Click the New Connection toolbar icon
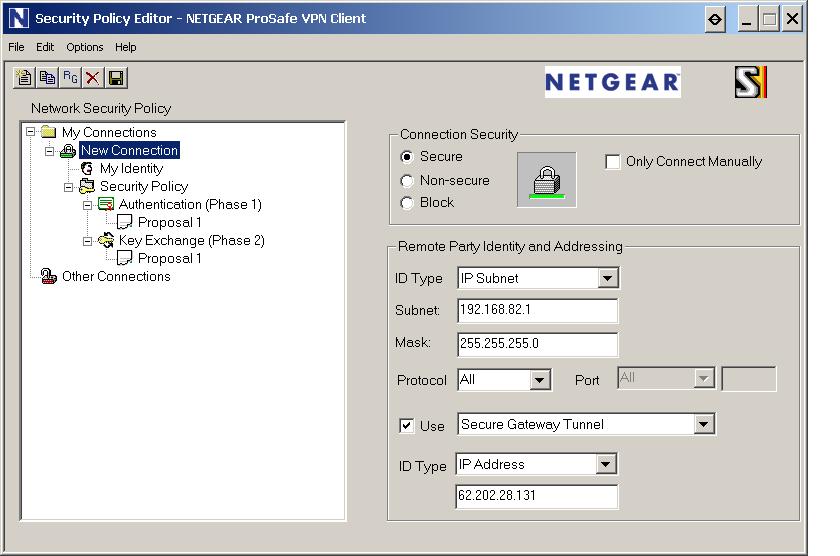 pyautogui.click(x=24, y=78)
